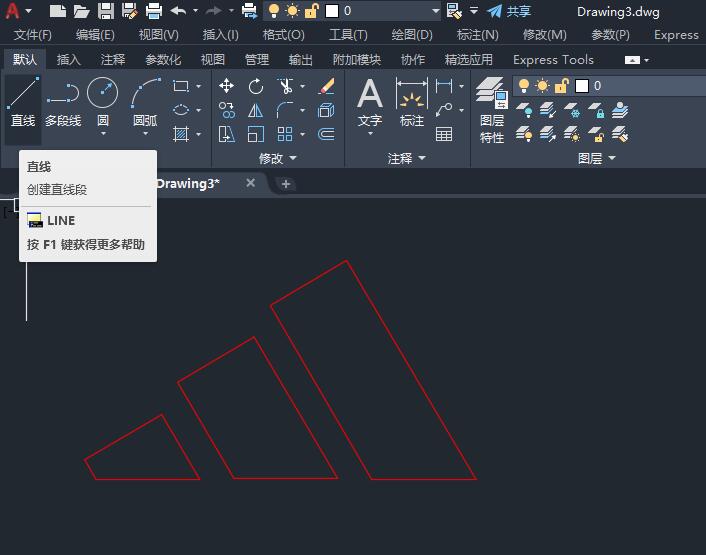The height and width of the screenshot is (555, 706).
Task: Toggle layer on/off lightbulb in ribbon layer list
Action: (x=523, y=86)
